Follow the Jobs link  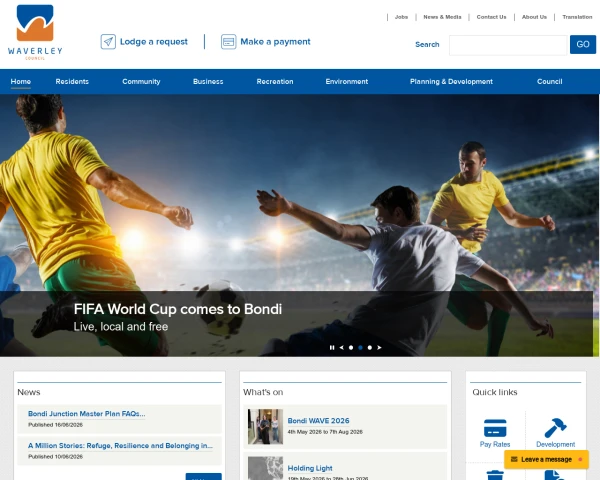point(401,17)
